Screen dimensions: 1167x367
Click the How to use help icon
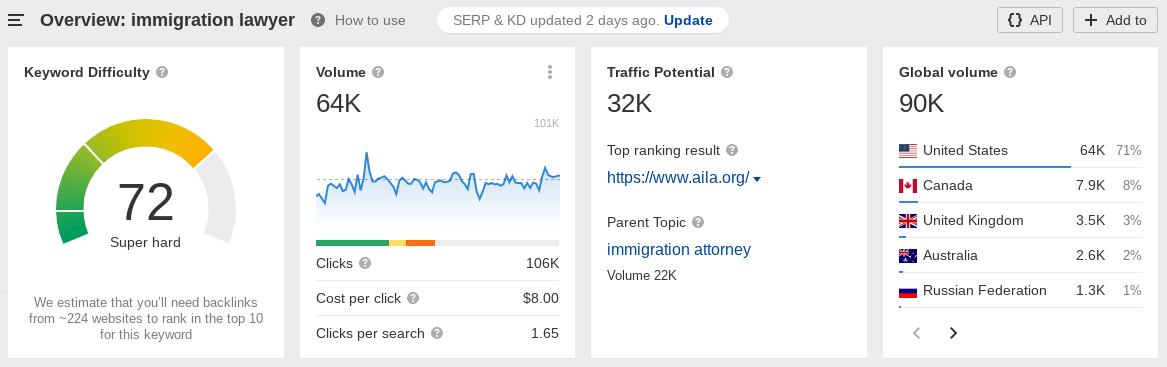tap(318, 20)
